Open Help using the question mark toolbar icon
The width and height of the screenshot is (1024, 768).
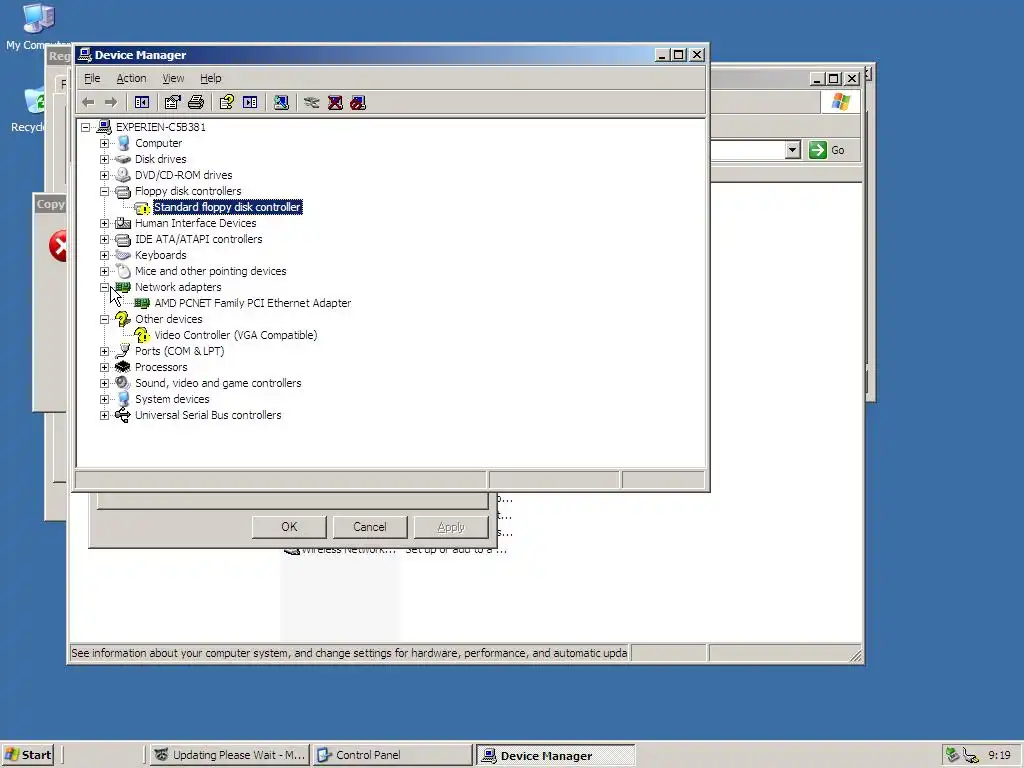[x=227, y=103]
